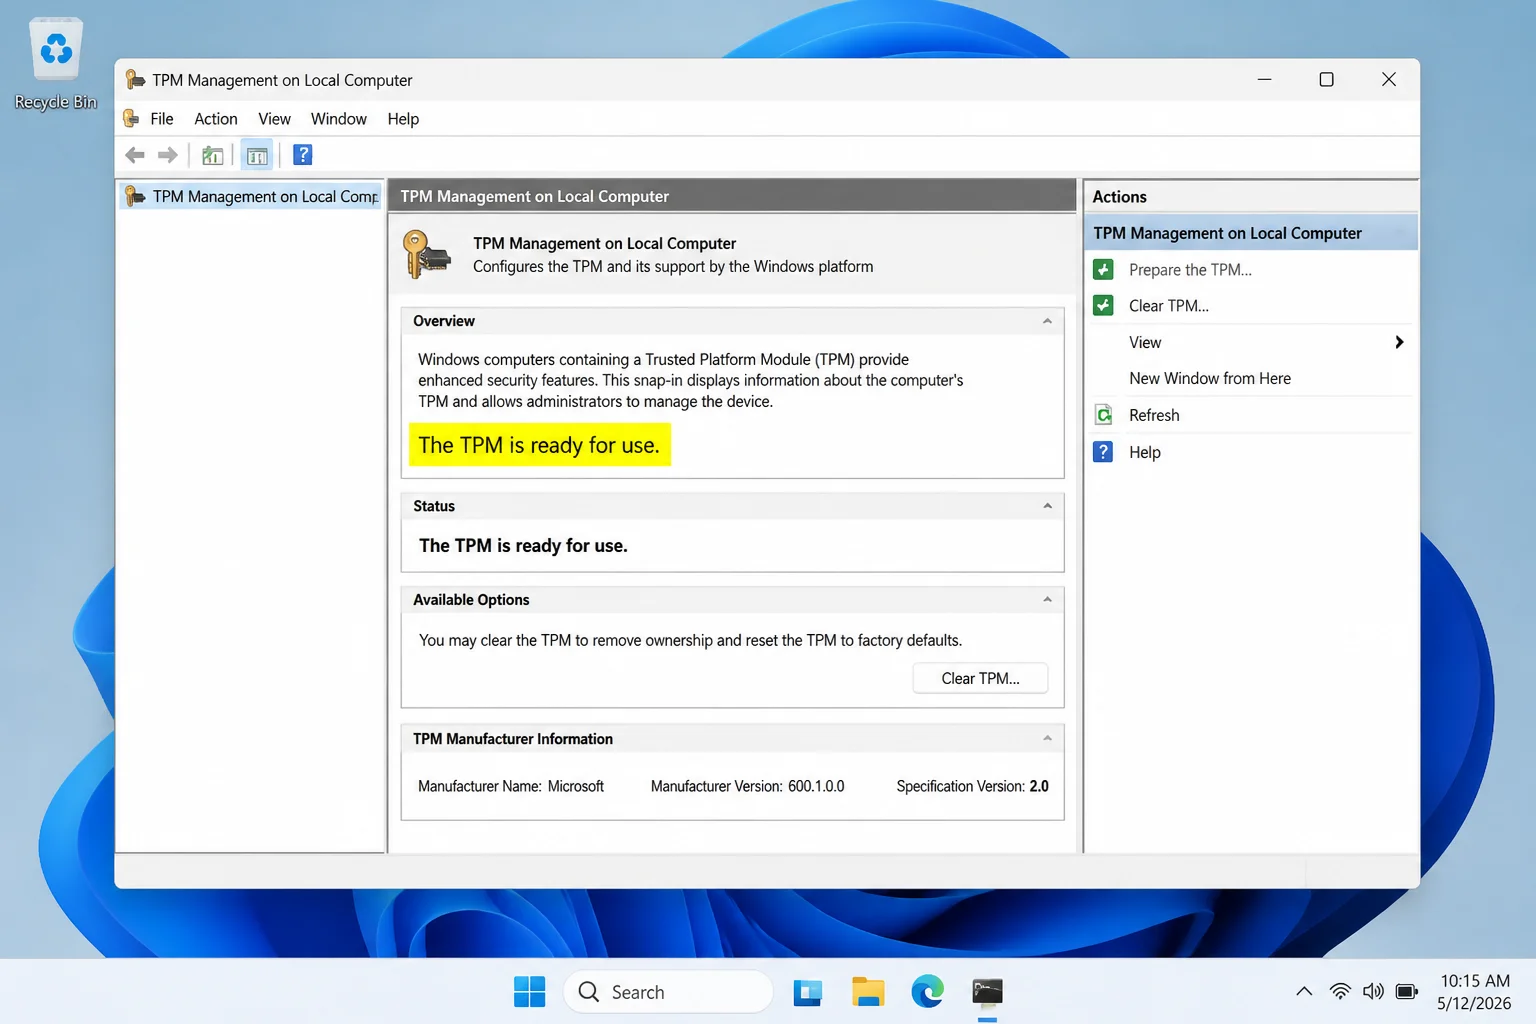Screen dimensions: 1536x1024
Task: Click the terminal app icon on taskbar
Action: coord(988,992)
